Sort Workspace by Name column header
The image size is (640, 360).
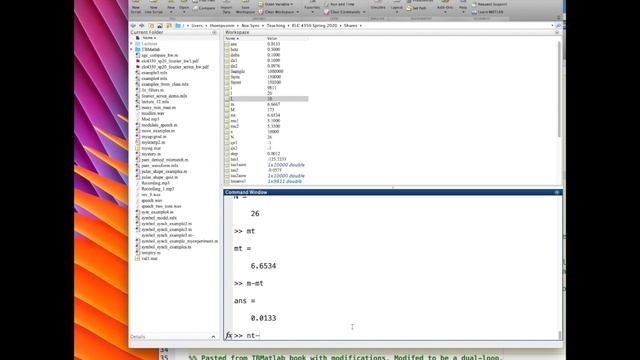point(232,38)
